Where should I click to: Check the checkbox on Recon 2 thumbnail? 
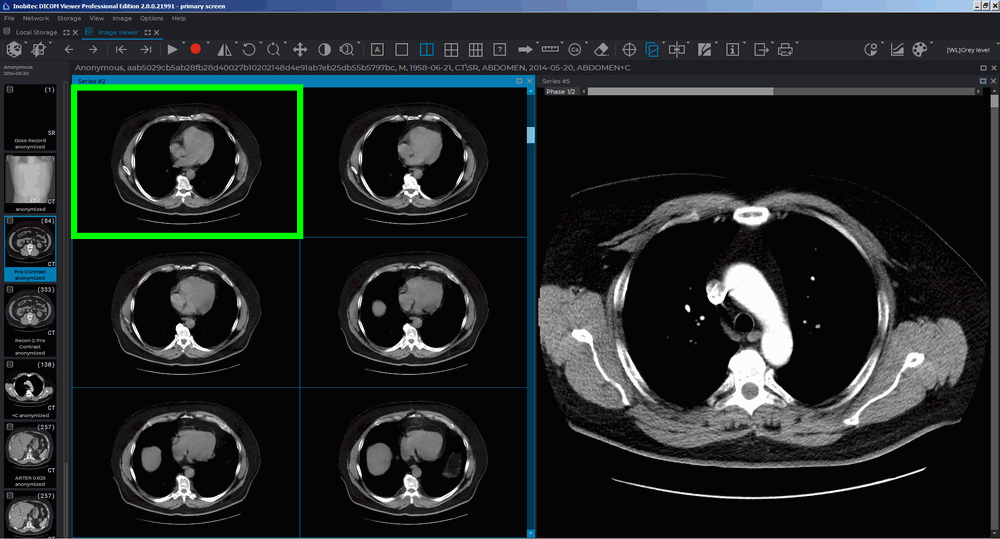pos(10,290)
